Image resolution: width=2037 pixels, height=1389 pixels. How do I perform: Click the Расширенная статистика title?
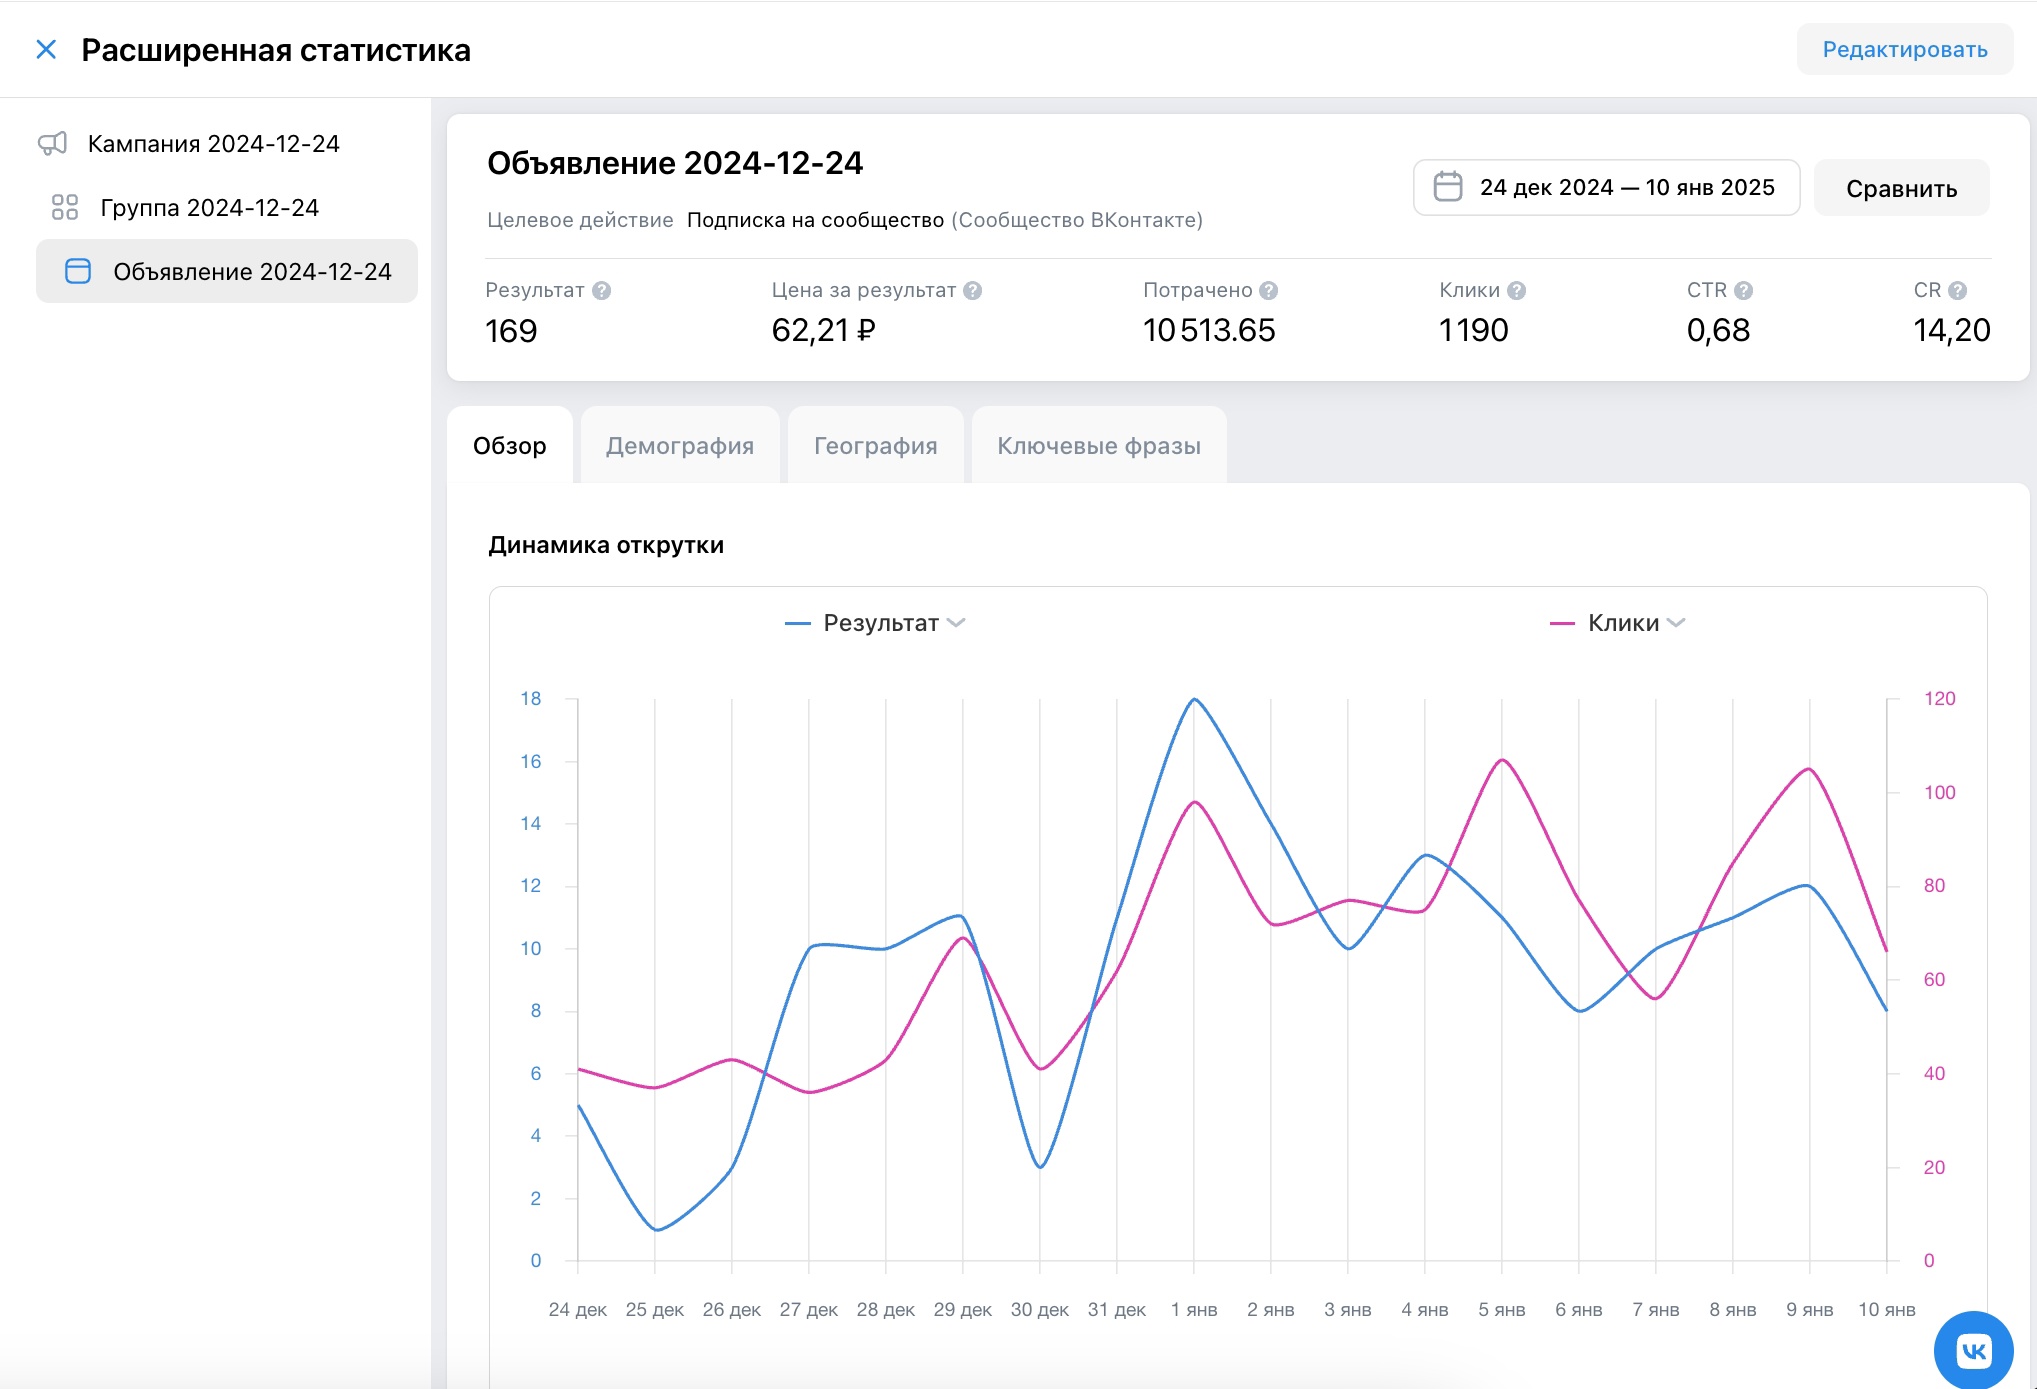pyautogui.click(x=276, y=50)
